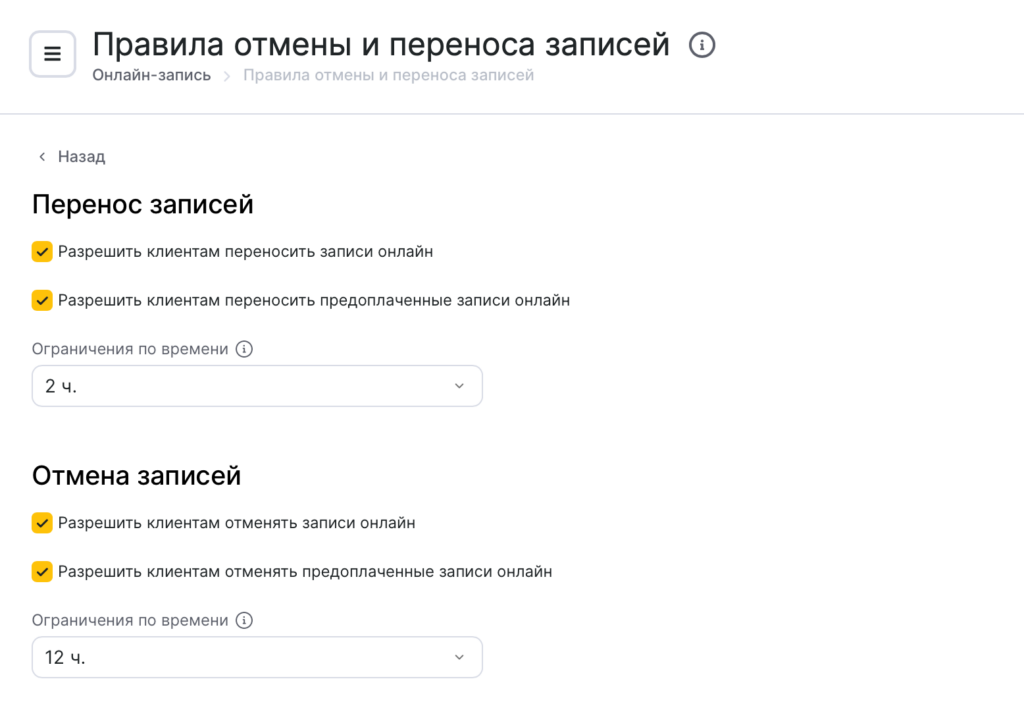Click the Перенос записей section heading
Screen dimensions: 1024x702
pos(143,205)
